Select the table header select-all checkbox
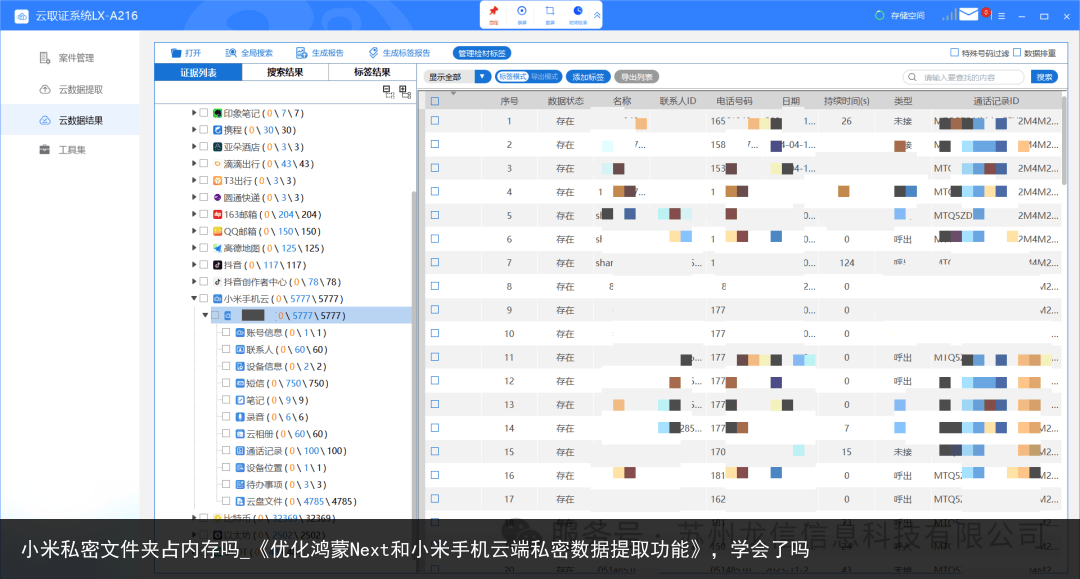Viewport: 1080px width, 579px height. [x=435, y=101]
